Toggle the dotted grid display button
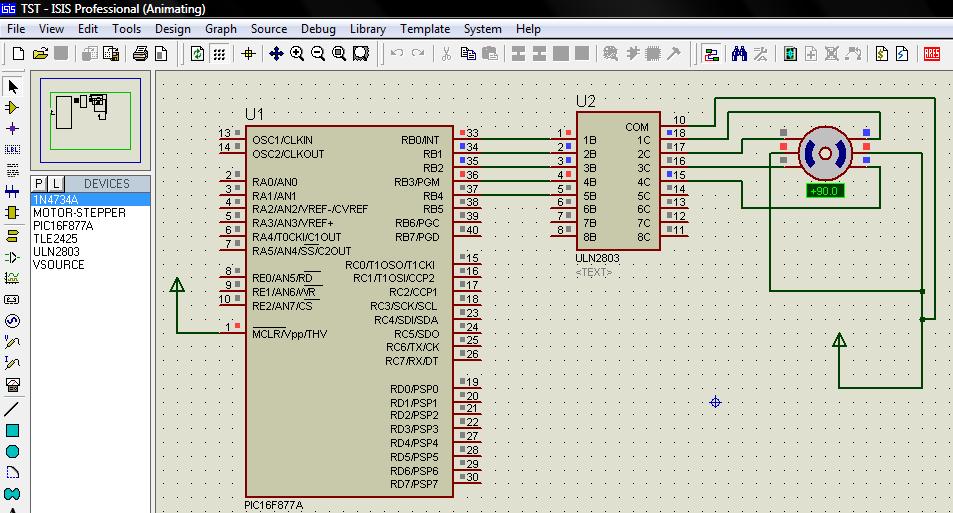 coord(219,53)
